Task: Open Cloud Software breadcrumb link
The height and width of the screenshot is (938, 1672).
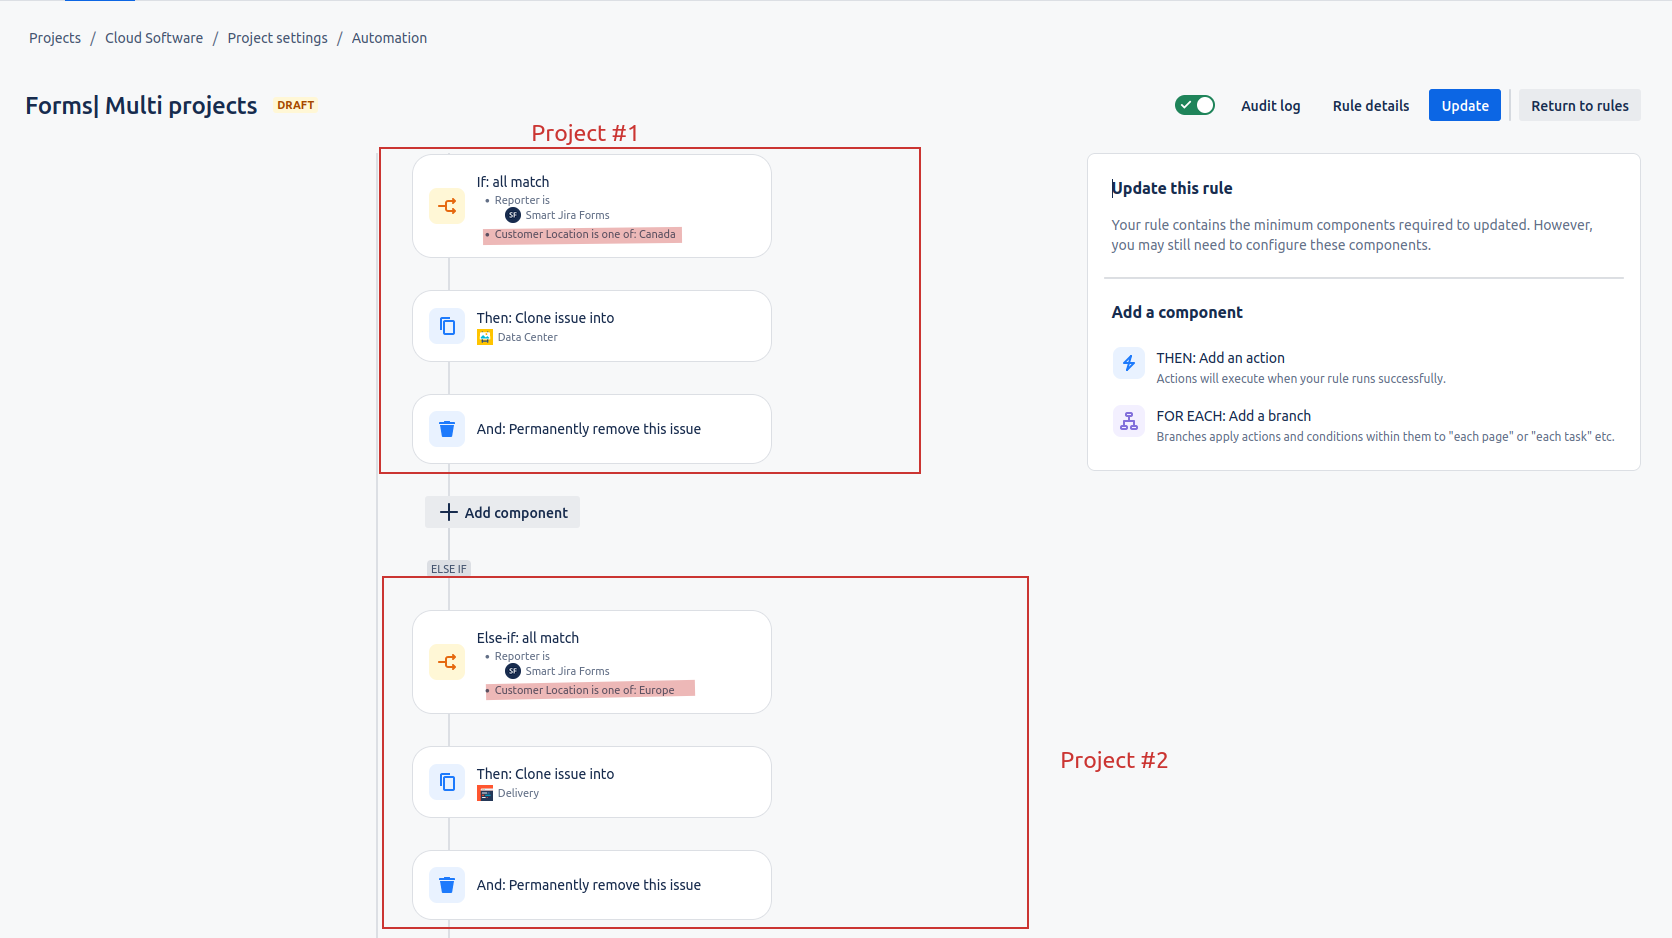Action: click(x=154, y=38)
